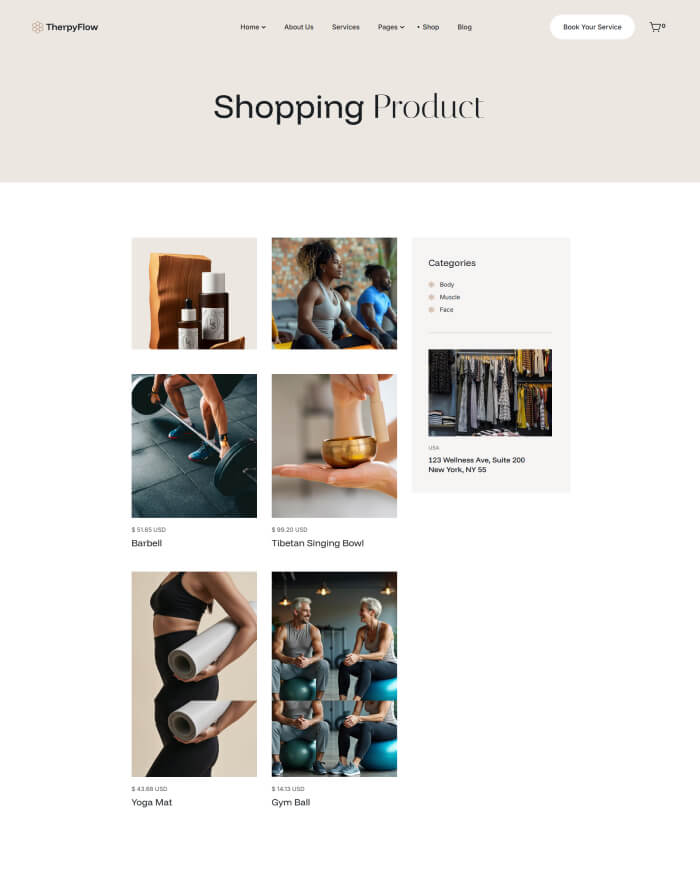Screen dimensions: 700x874
Task: Click the yoga class product image
Action: [x=334, y=294]
